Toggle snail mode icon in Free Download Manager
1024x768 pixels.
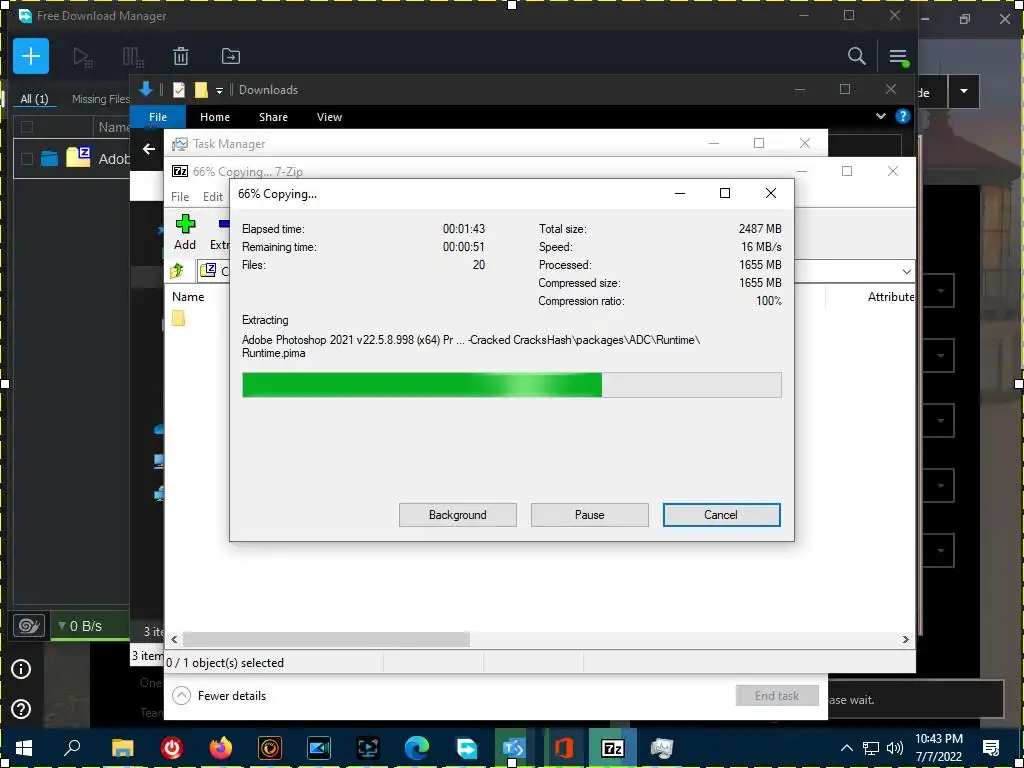29,626
